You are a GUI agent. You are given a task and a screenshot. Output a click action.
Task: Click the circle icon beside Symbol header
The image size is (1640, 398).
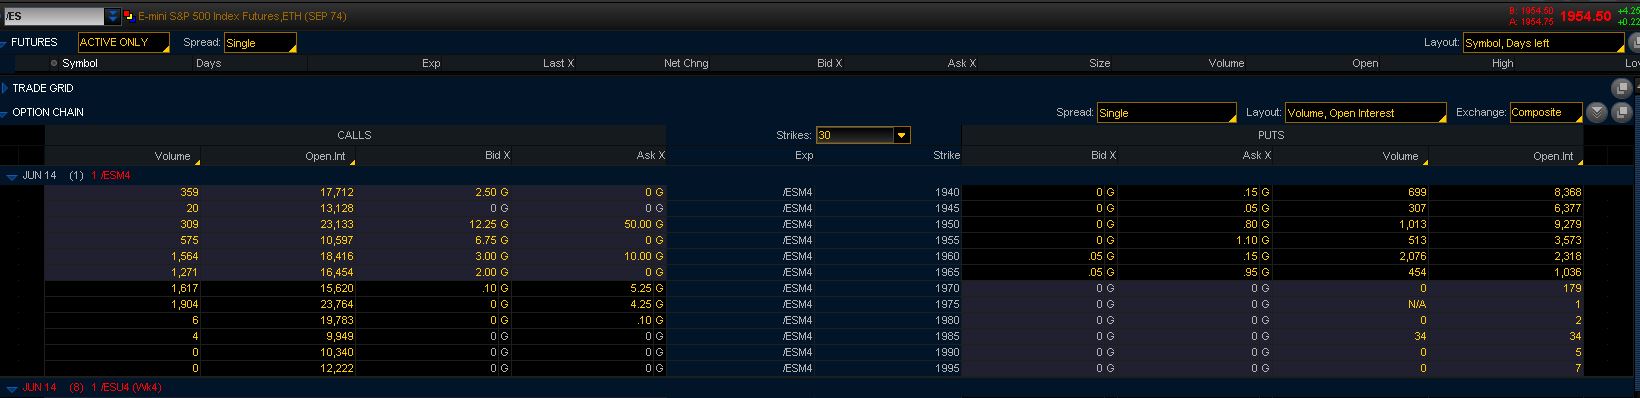pyautogui.click(x=54, y=63)
